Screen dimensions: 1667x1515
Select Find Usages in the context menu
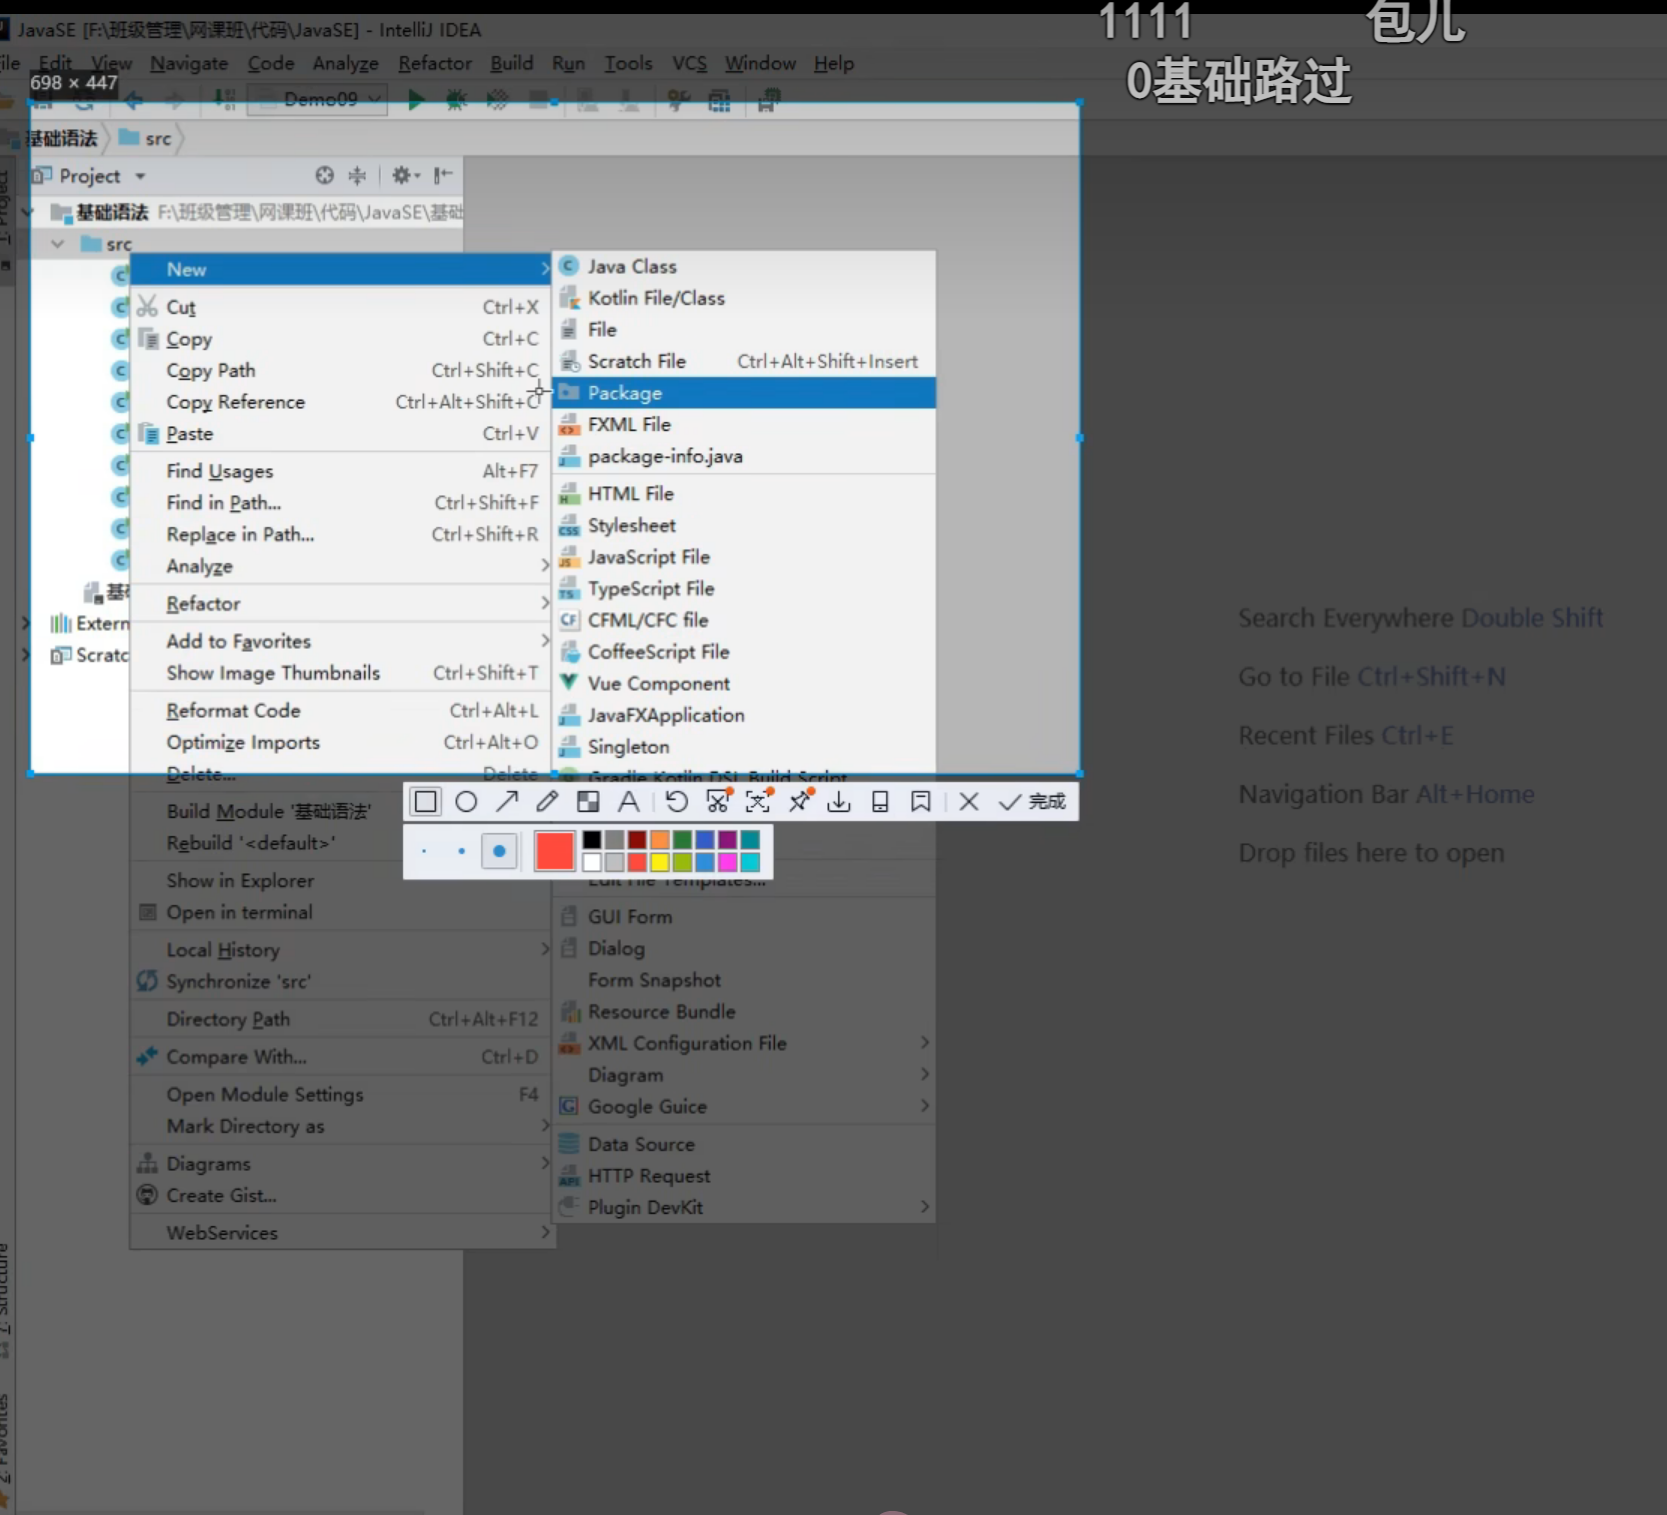click(341, 471)
